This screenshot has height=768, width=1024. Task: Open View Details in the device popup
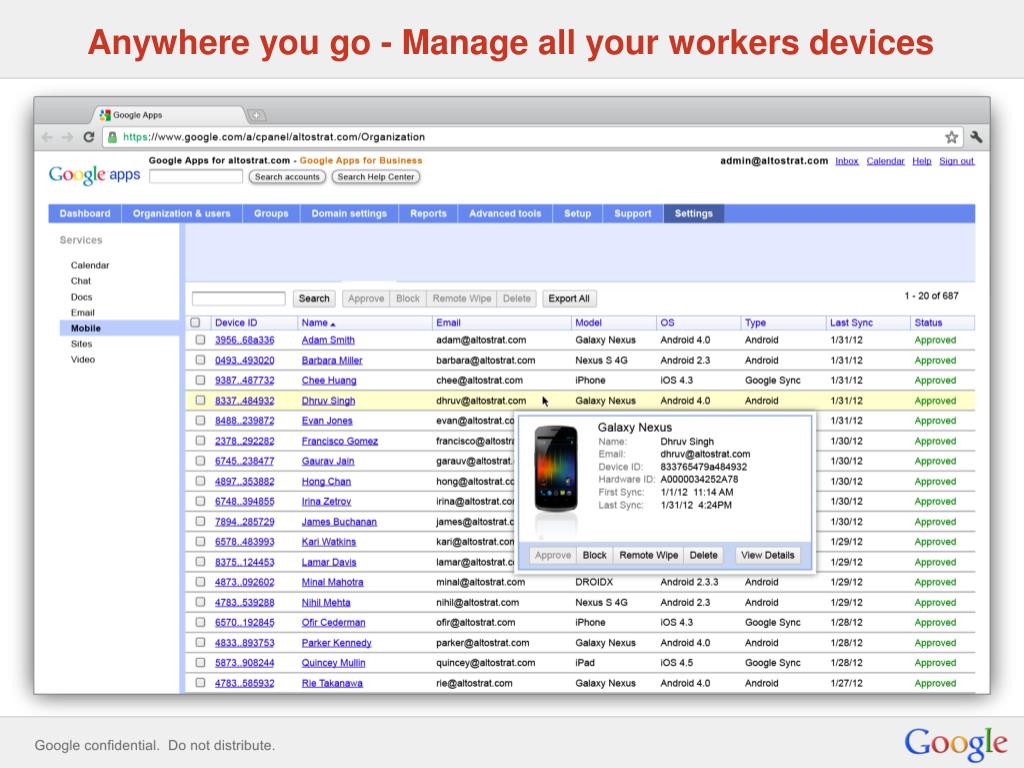[x=767, y=555]
